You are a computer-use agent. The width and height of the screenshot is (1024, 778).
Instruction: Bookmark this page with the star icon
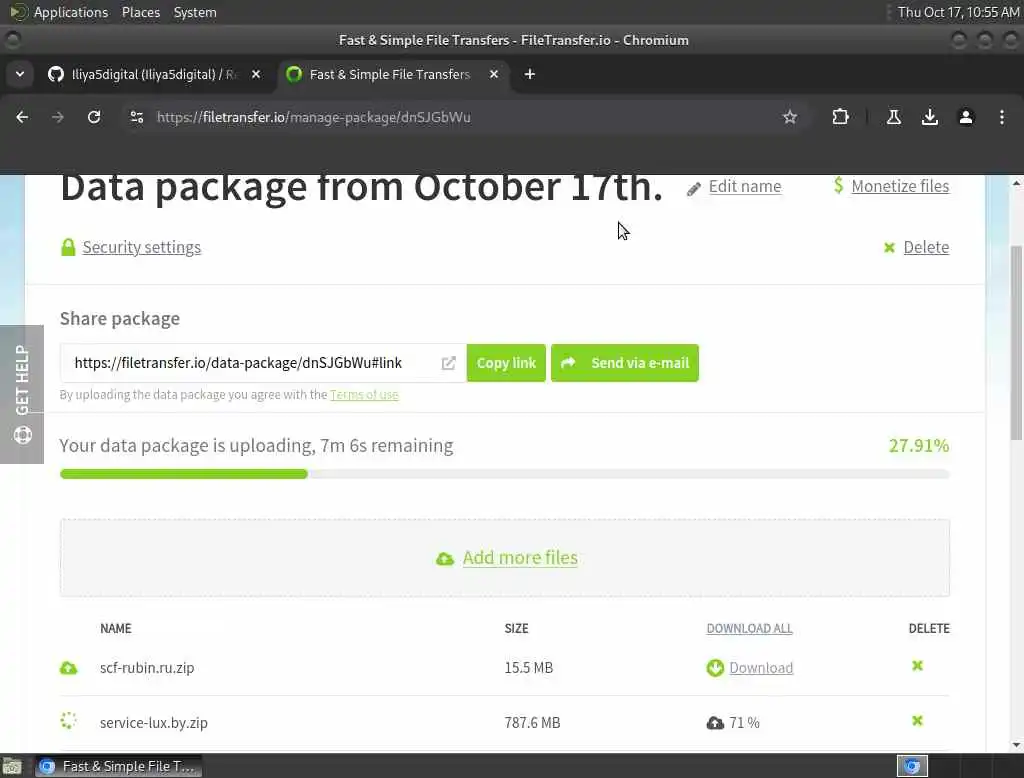790,117
